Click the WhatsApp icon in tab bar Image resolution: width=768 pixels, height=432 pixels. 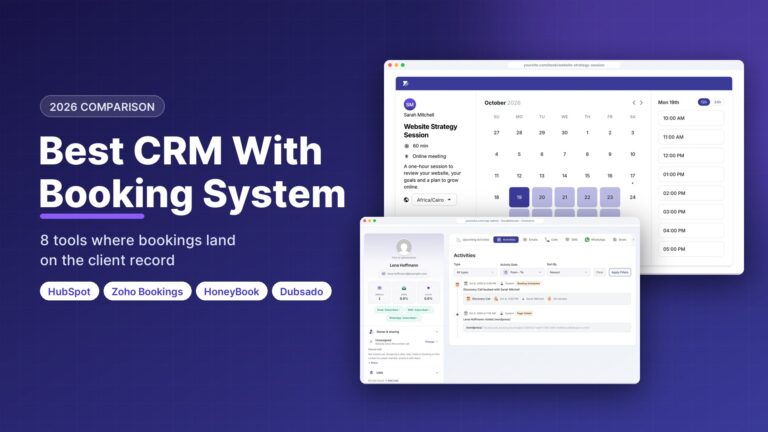pyautogui.click(x=587, y=240)
